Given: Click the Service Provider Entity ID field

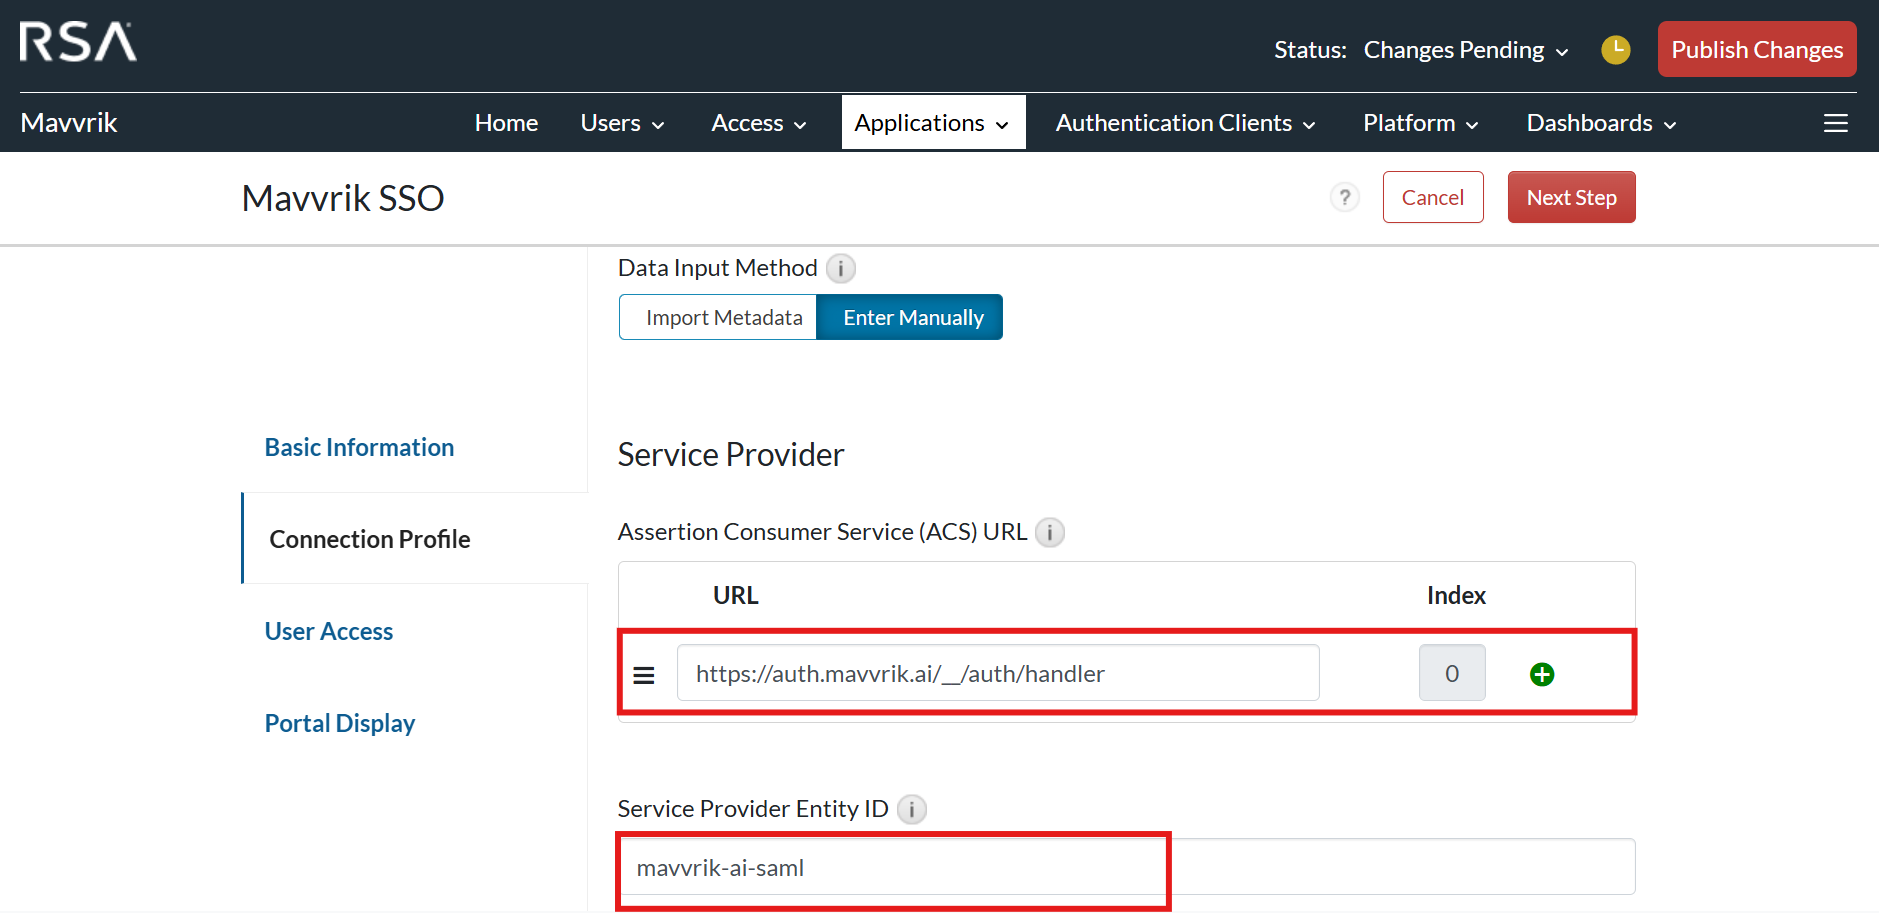Looking at the screenshot, I should click(1126, 867).
